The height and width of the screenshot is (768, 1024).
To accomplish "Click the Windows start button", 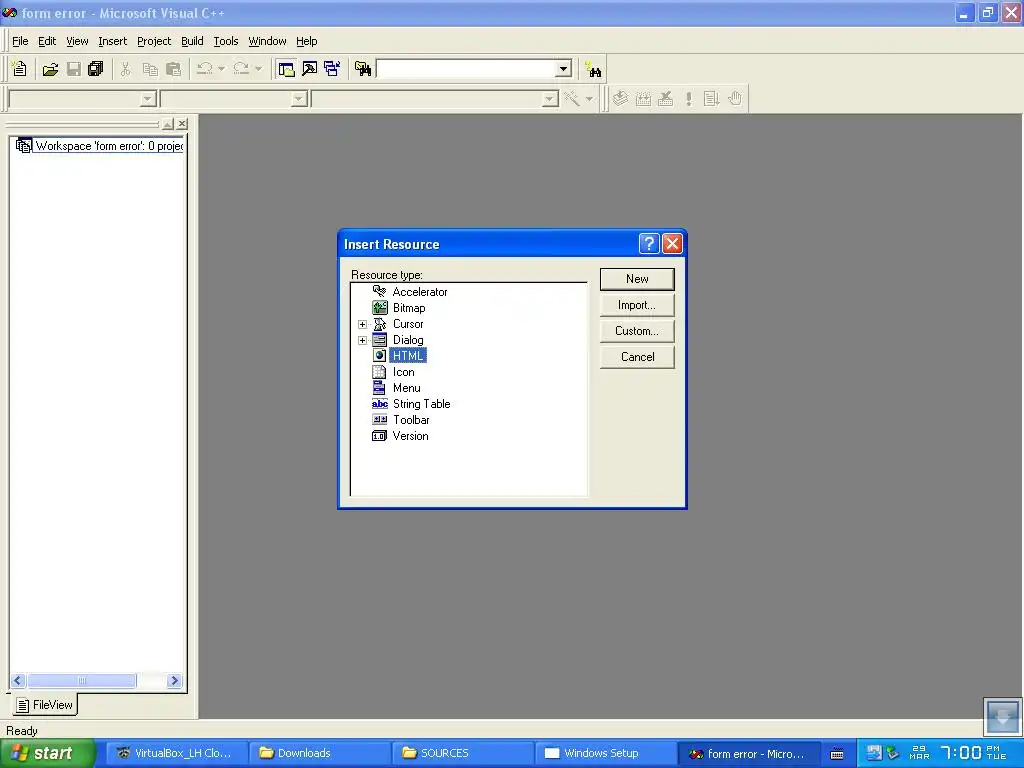I will click(x=47, y=753).
